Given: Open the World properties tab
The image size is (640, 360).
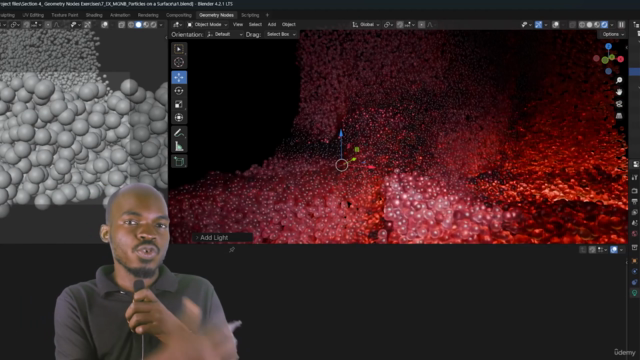Looking at the screenshot, I should click(635, 234).
